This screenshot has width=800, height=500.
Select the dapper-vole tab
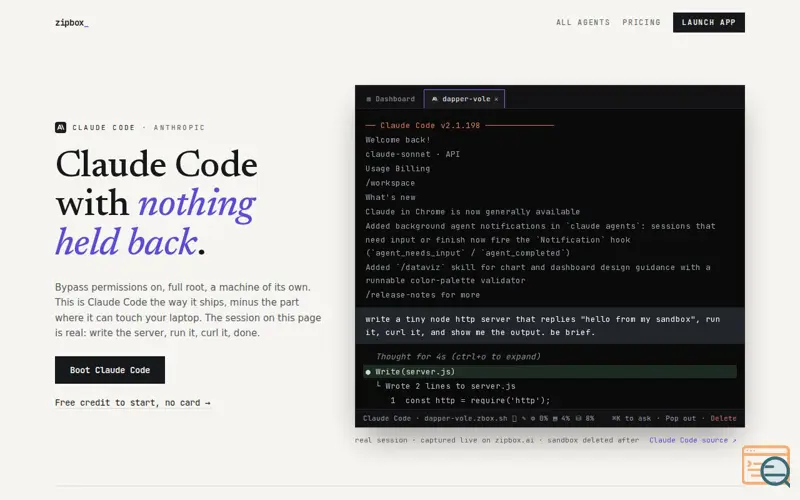(464, 99)
